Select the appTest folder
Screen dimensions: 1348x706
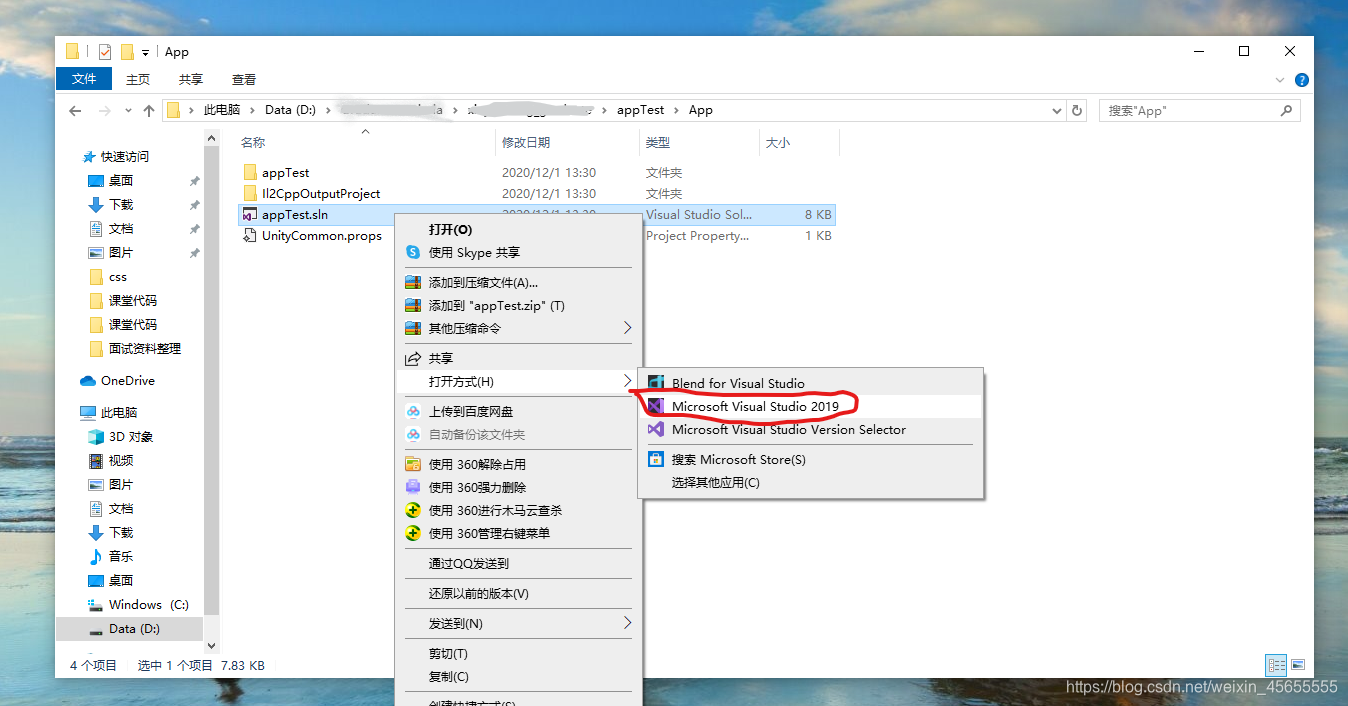tap(286, 172)
